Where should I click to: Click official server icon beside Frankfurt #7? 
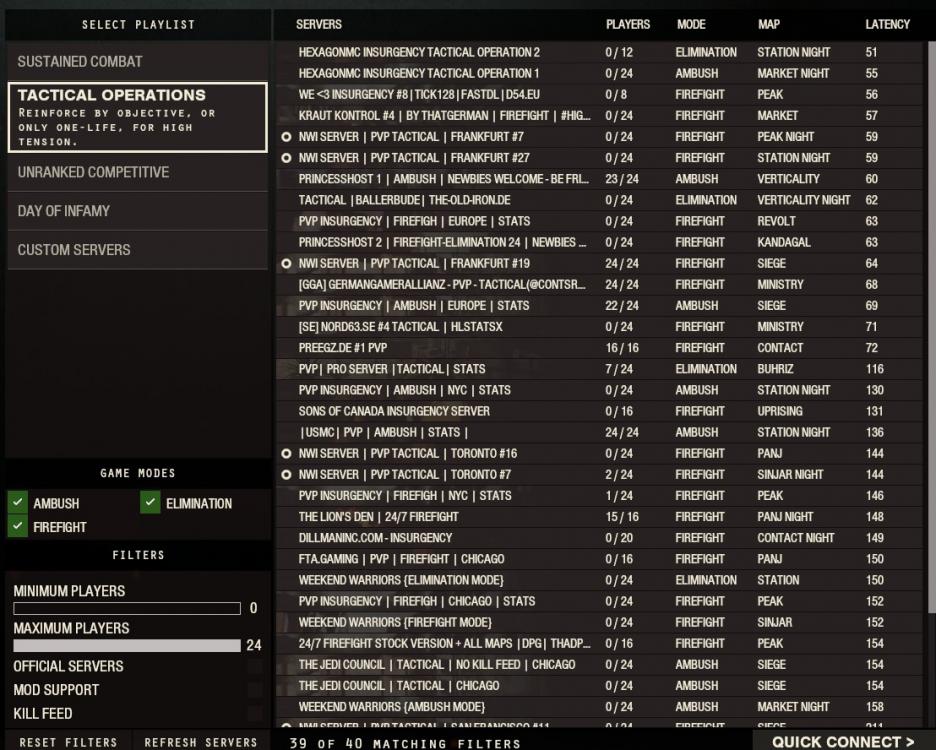[x=287, y=137]
